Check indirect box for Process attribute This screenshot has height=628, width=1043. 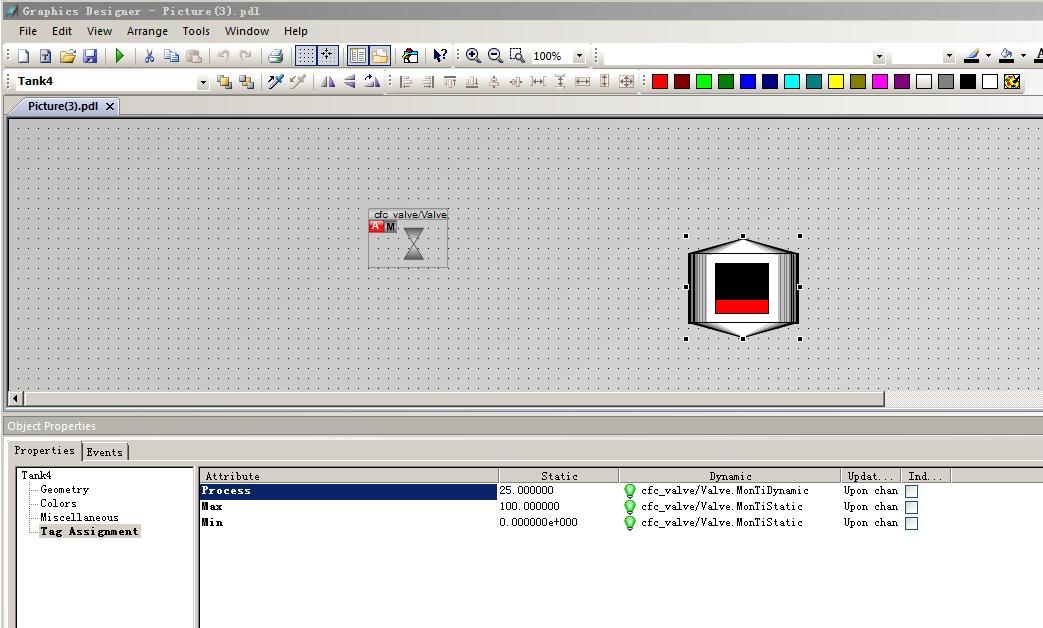click(911, 491)
